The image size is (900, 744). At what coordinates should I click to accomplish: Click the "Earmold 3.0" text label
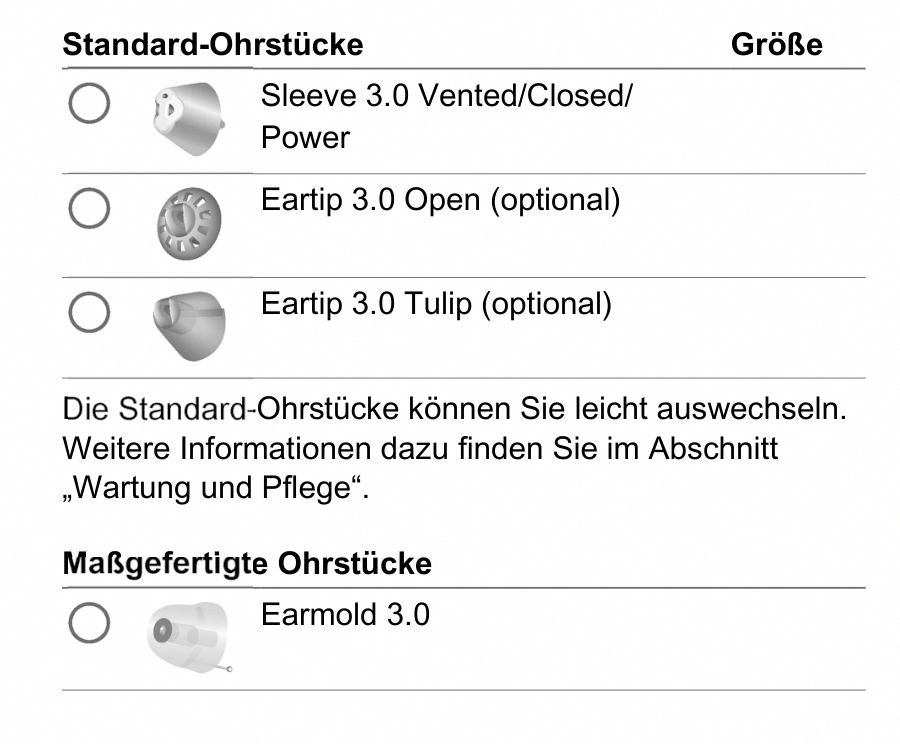[345, 614]
